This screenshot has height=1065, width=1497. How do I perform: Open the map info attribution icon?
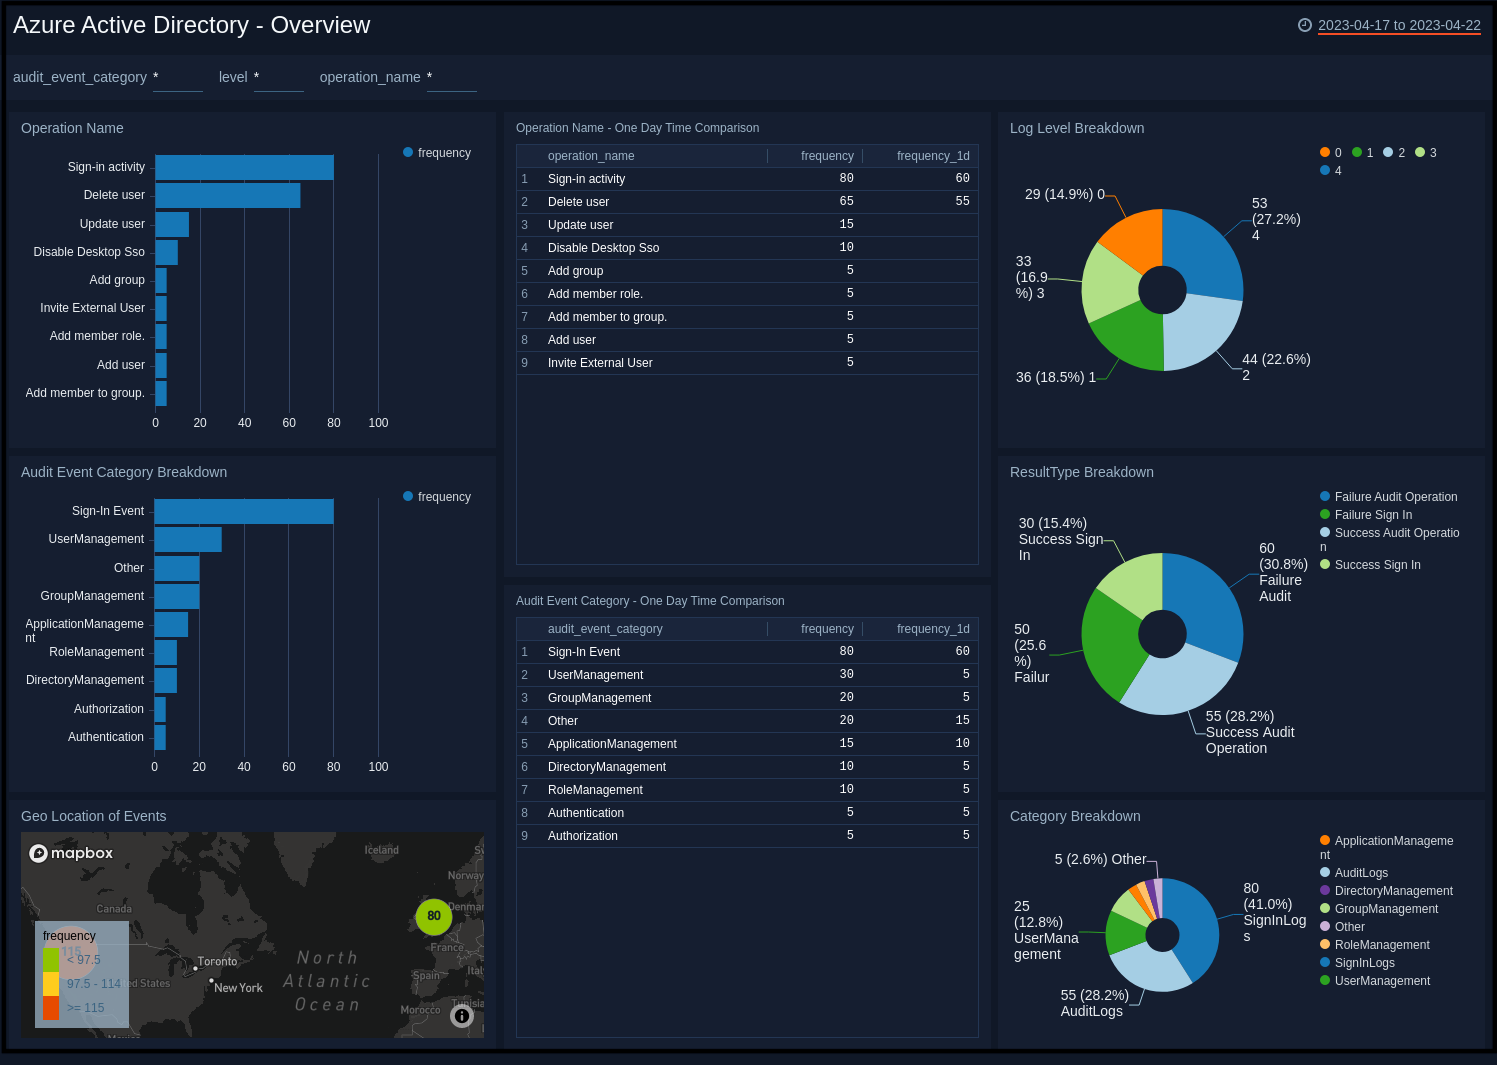462,1016
